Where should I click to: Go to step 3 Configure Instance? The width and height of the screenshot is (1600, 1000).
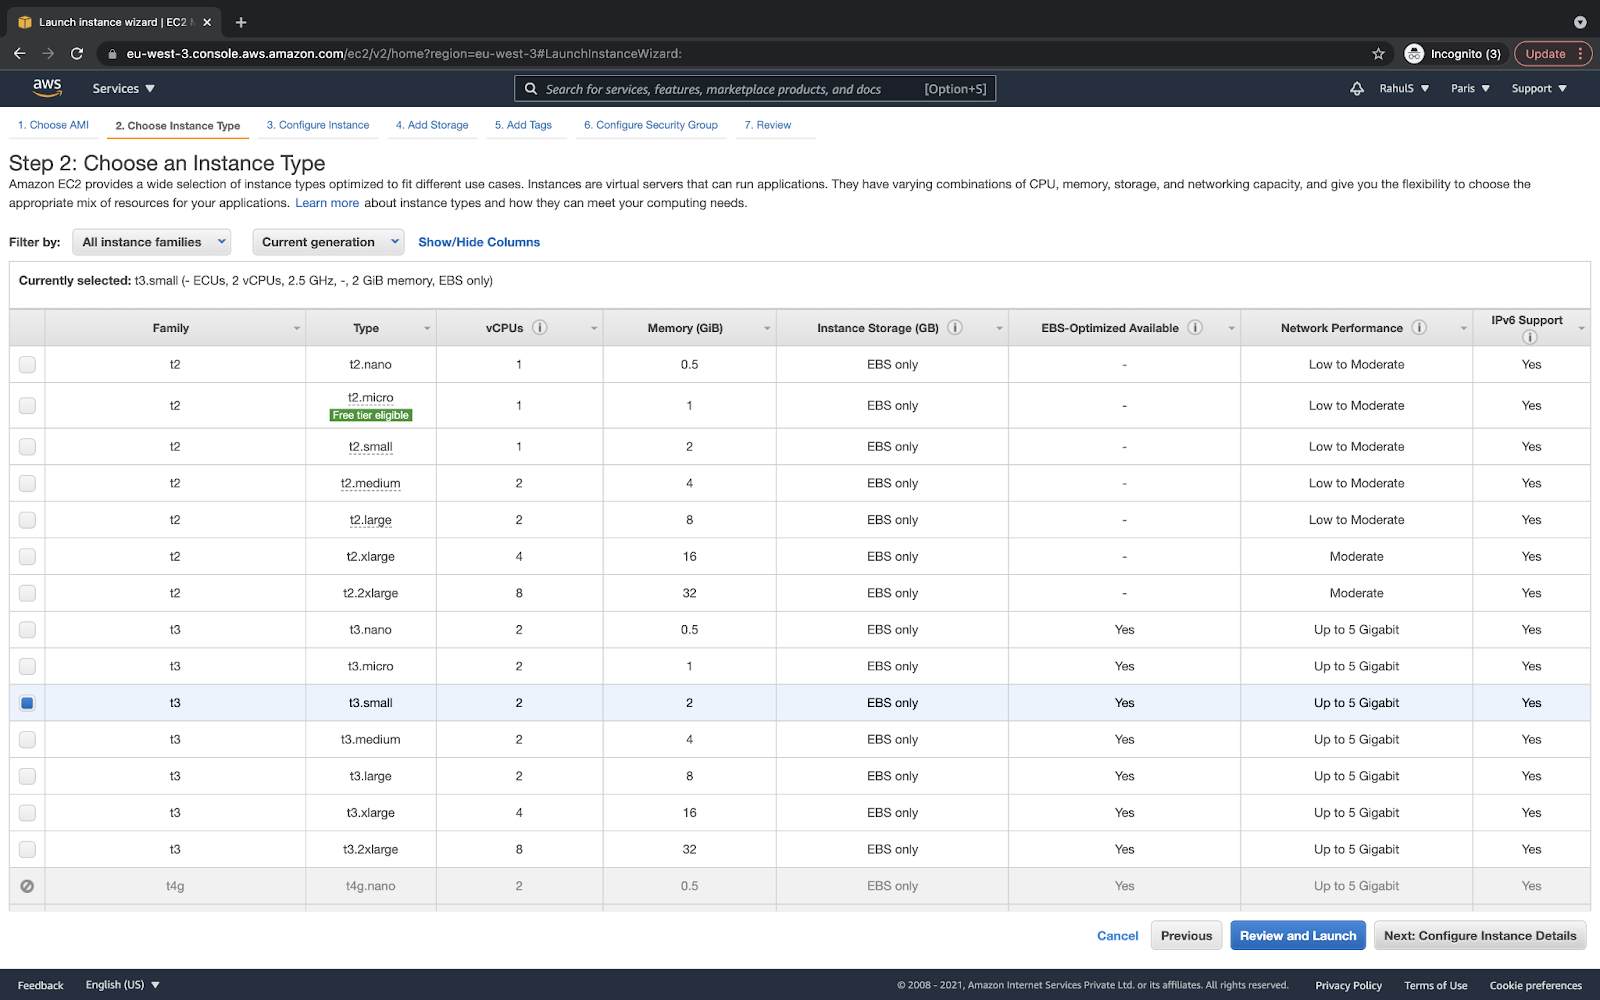click(x=318, y=125)
